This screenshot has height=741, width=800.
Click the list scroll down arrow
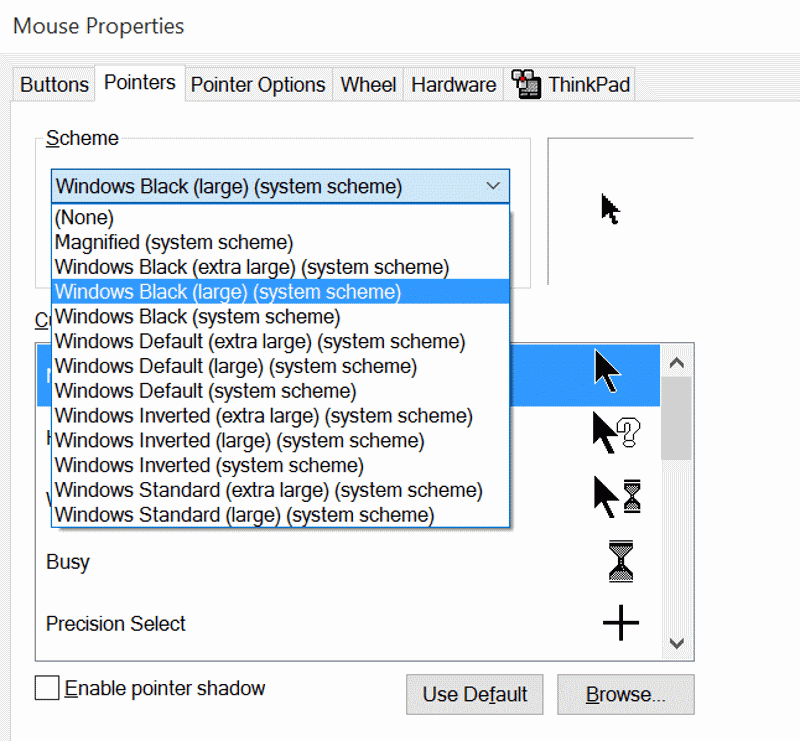pos(677,643)
